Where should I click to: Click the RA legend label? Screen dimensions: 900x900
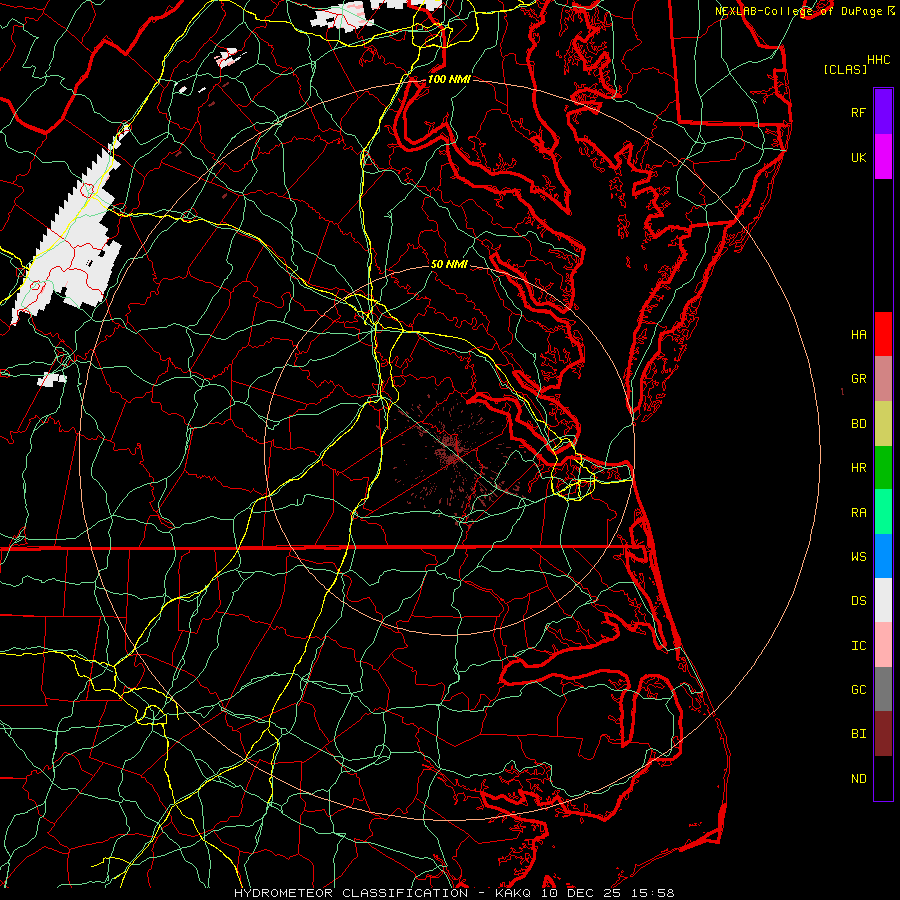pyautogui.click(x=859, y=513)
